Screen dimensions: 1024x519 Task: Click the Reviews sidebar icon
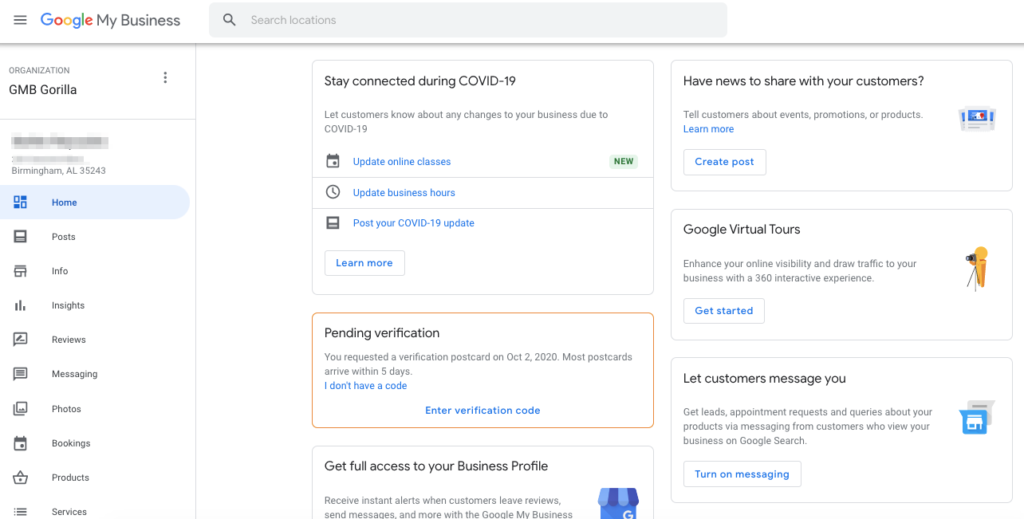[20, 340]
